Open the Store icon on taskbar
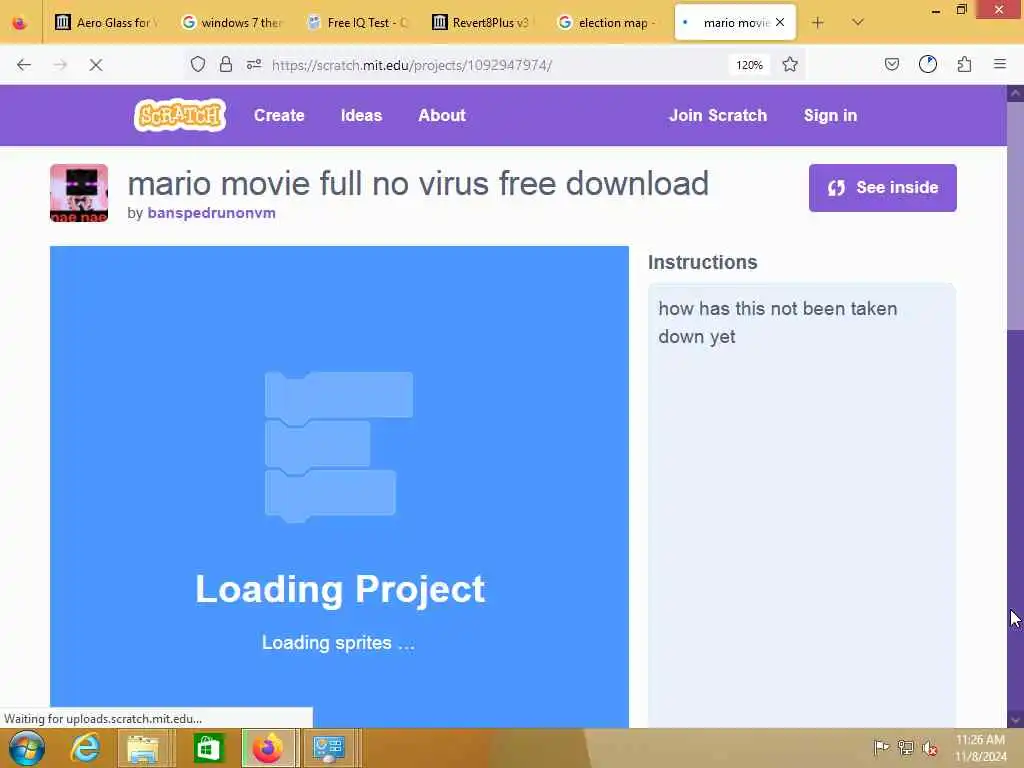 (x=208, y=748)
